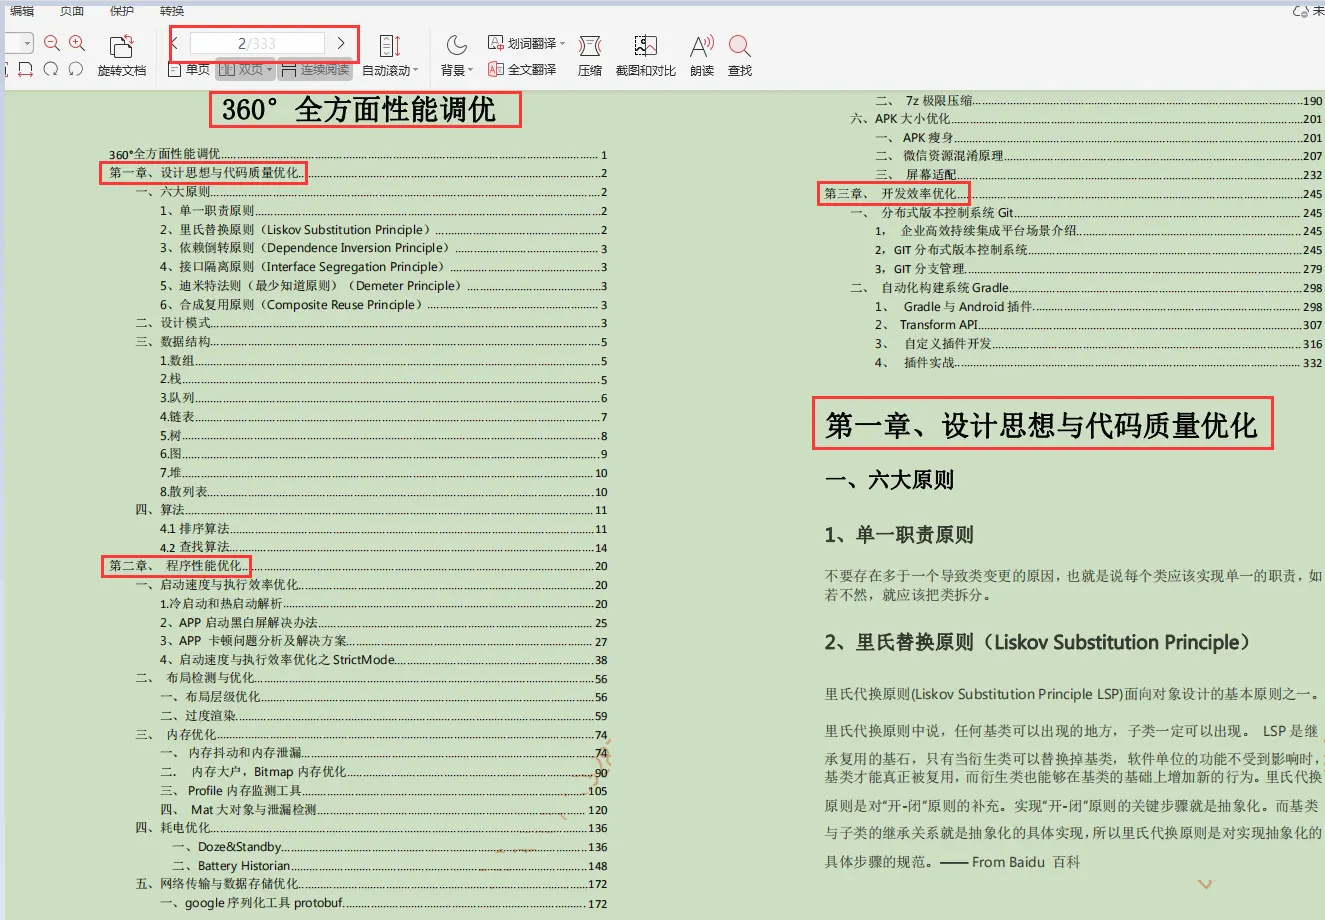Click the zoom-out magnifier icon
The width and height of the screenshot is (1325, 920).
click(51, 43)
